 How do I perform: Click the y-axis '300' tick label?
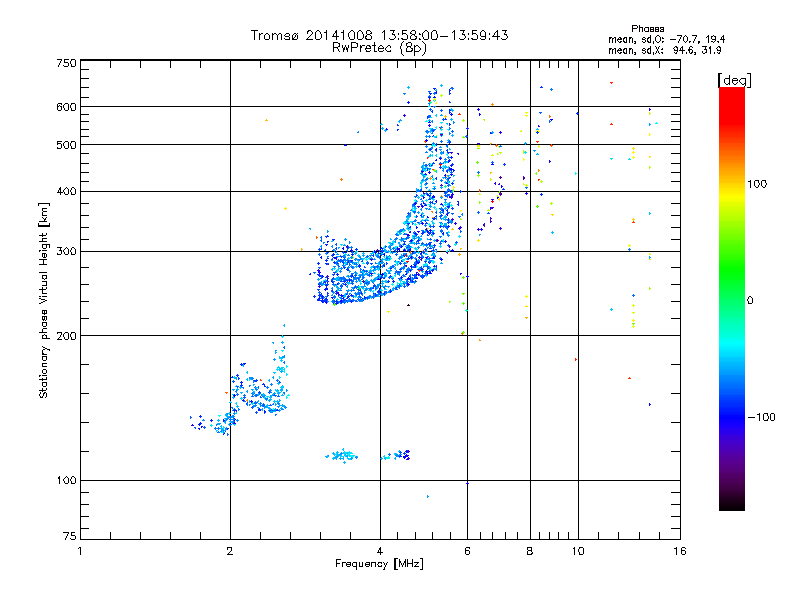[x=66, y=251]
